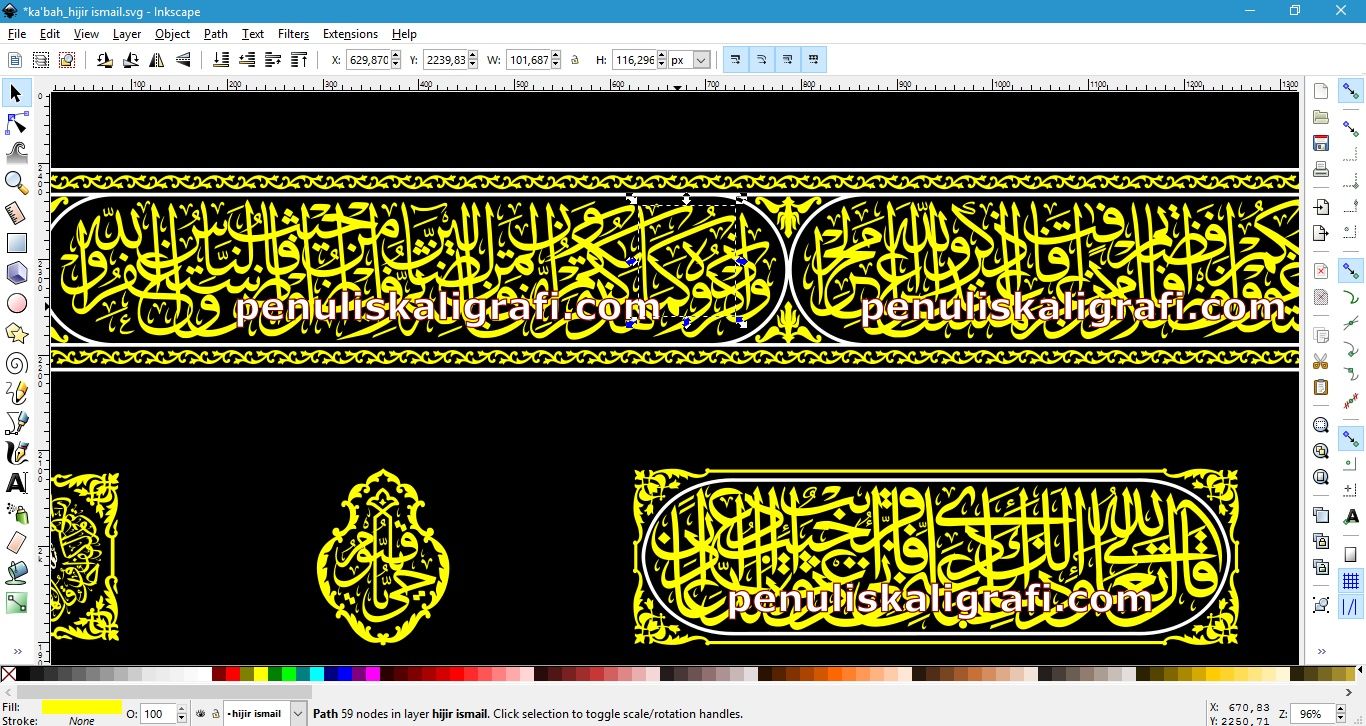Lower selection to bottom
This screenshot has width=1366, height=726.
(x=222, y=60)
